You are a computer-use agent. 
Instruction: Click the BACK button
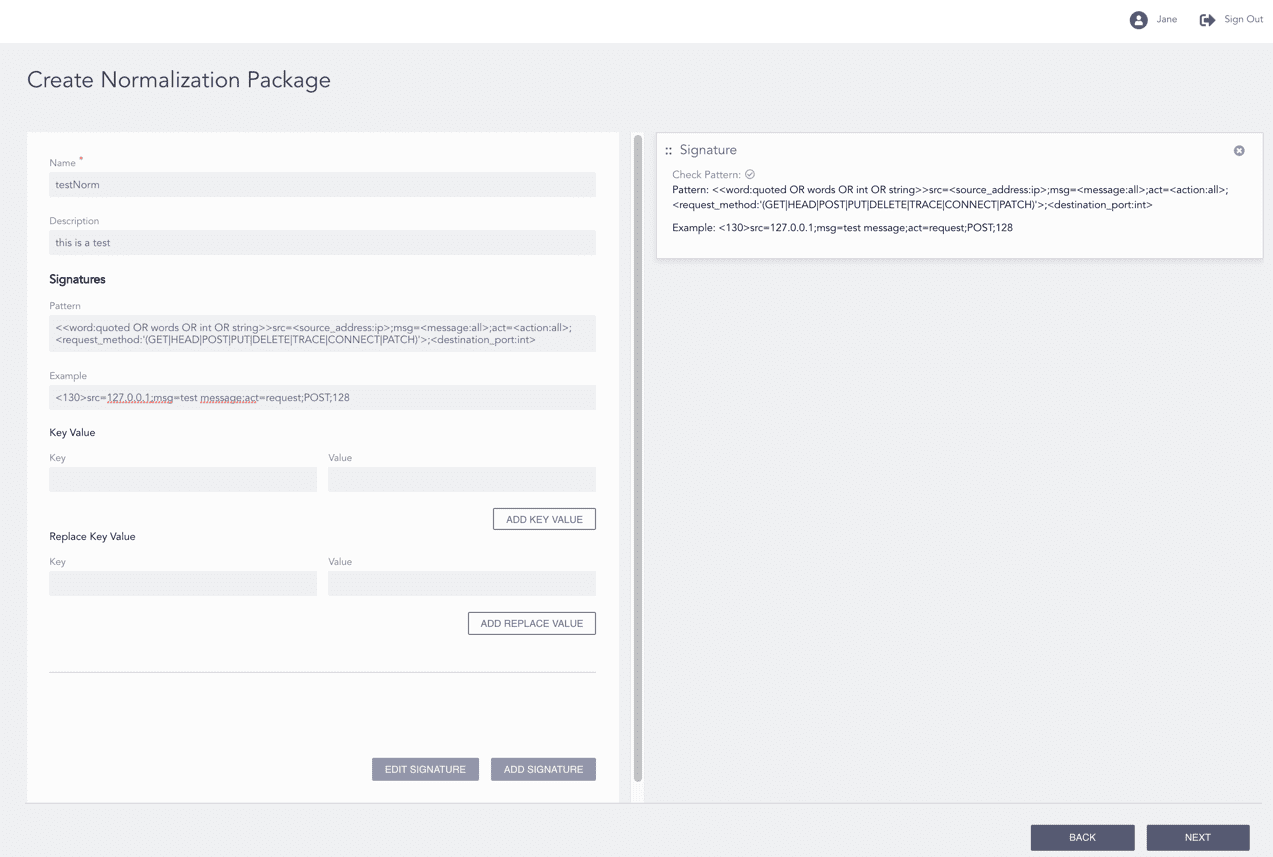(x=1082, y=837)
